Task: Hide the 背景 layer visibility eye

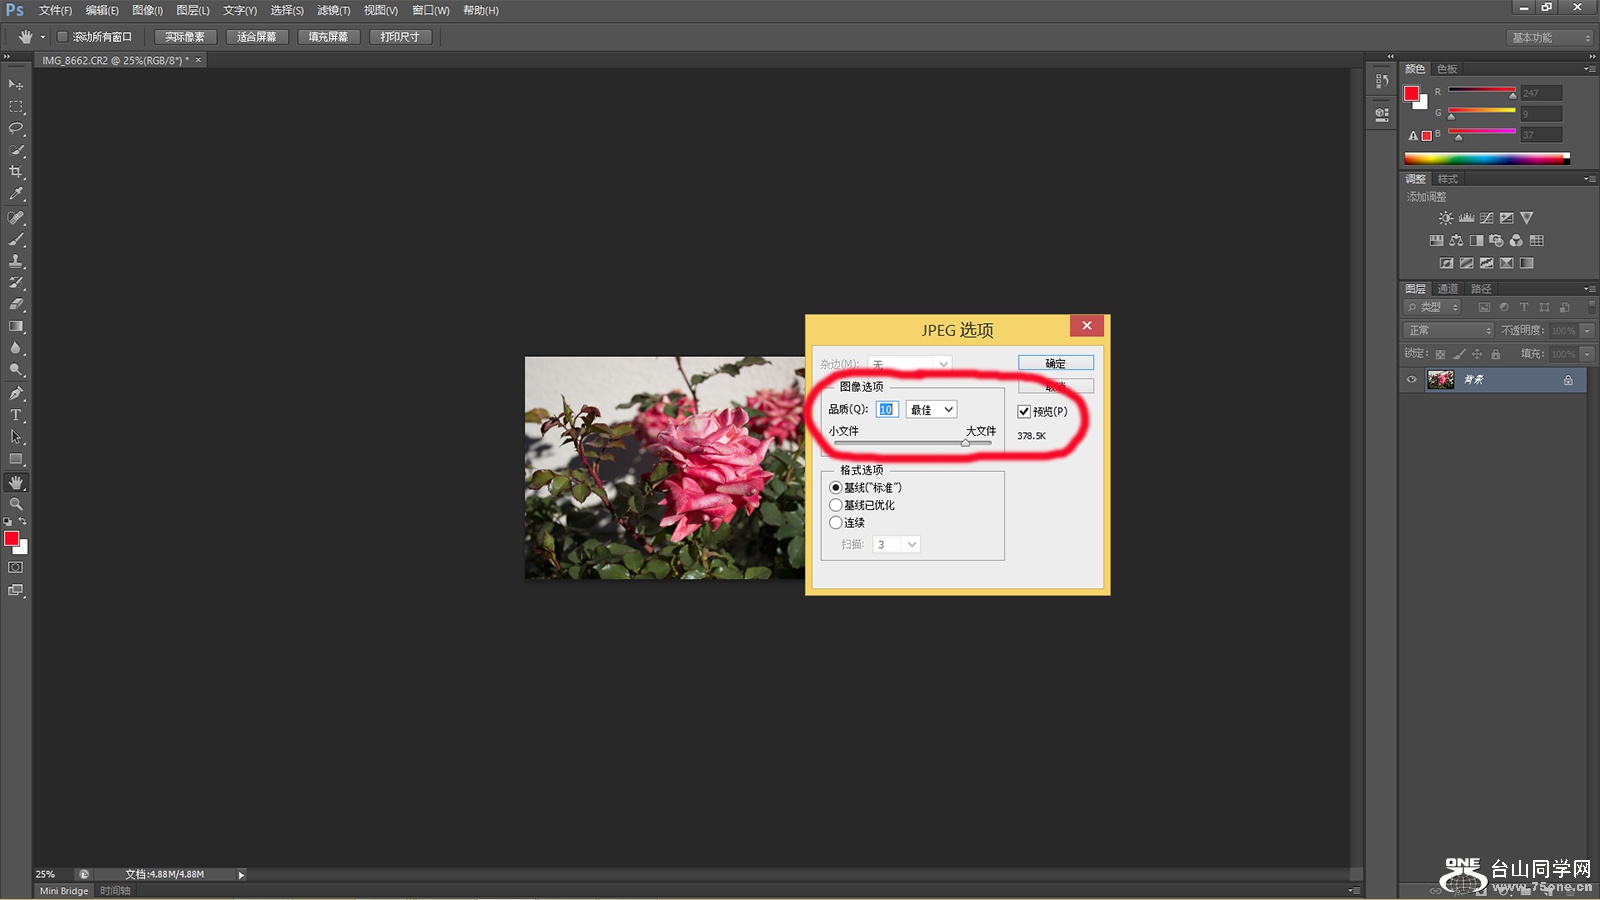Action: point(1412,380)
